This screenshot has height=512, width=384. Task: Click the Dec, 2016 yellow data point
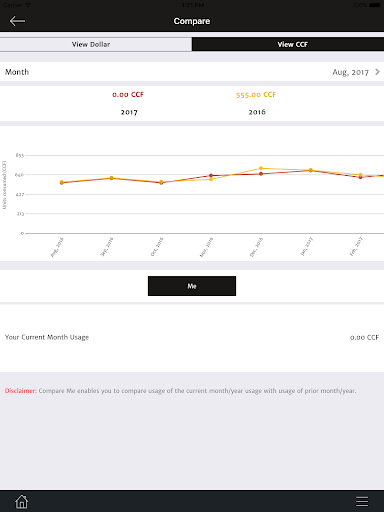[261, 168]
